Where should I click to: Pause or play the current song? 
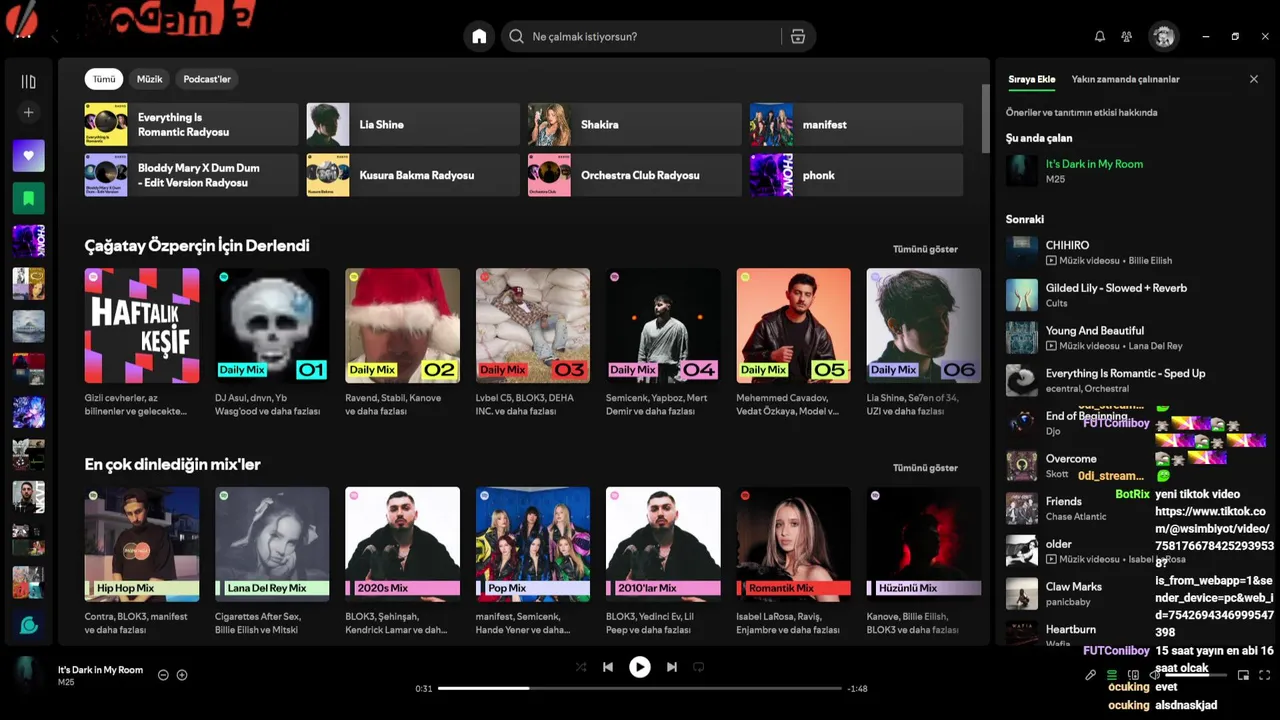tap(640, 667)
